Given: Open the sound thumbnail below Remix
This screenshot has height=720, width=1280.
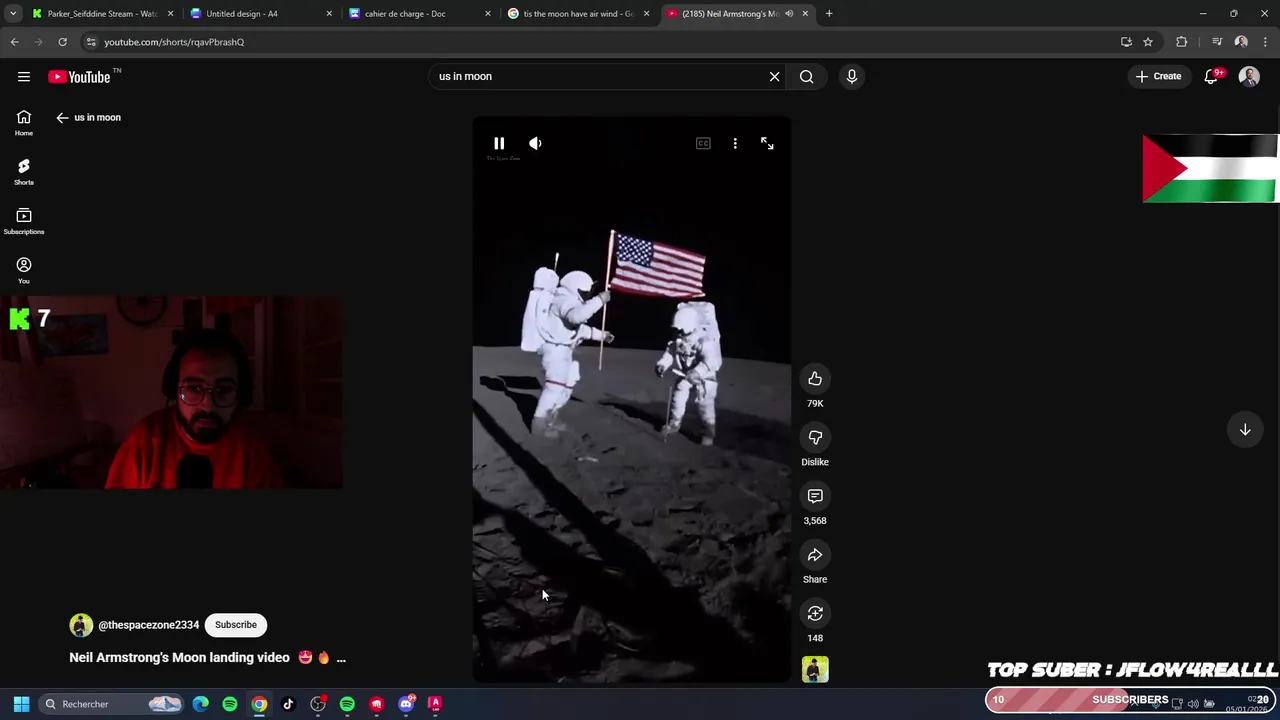Looking at the screenshot, I should [815, 669].
